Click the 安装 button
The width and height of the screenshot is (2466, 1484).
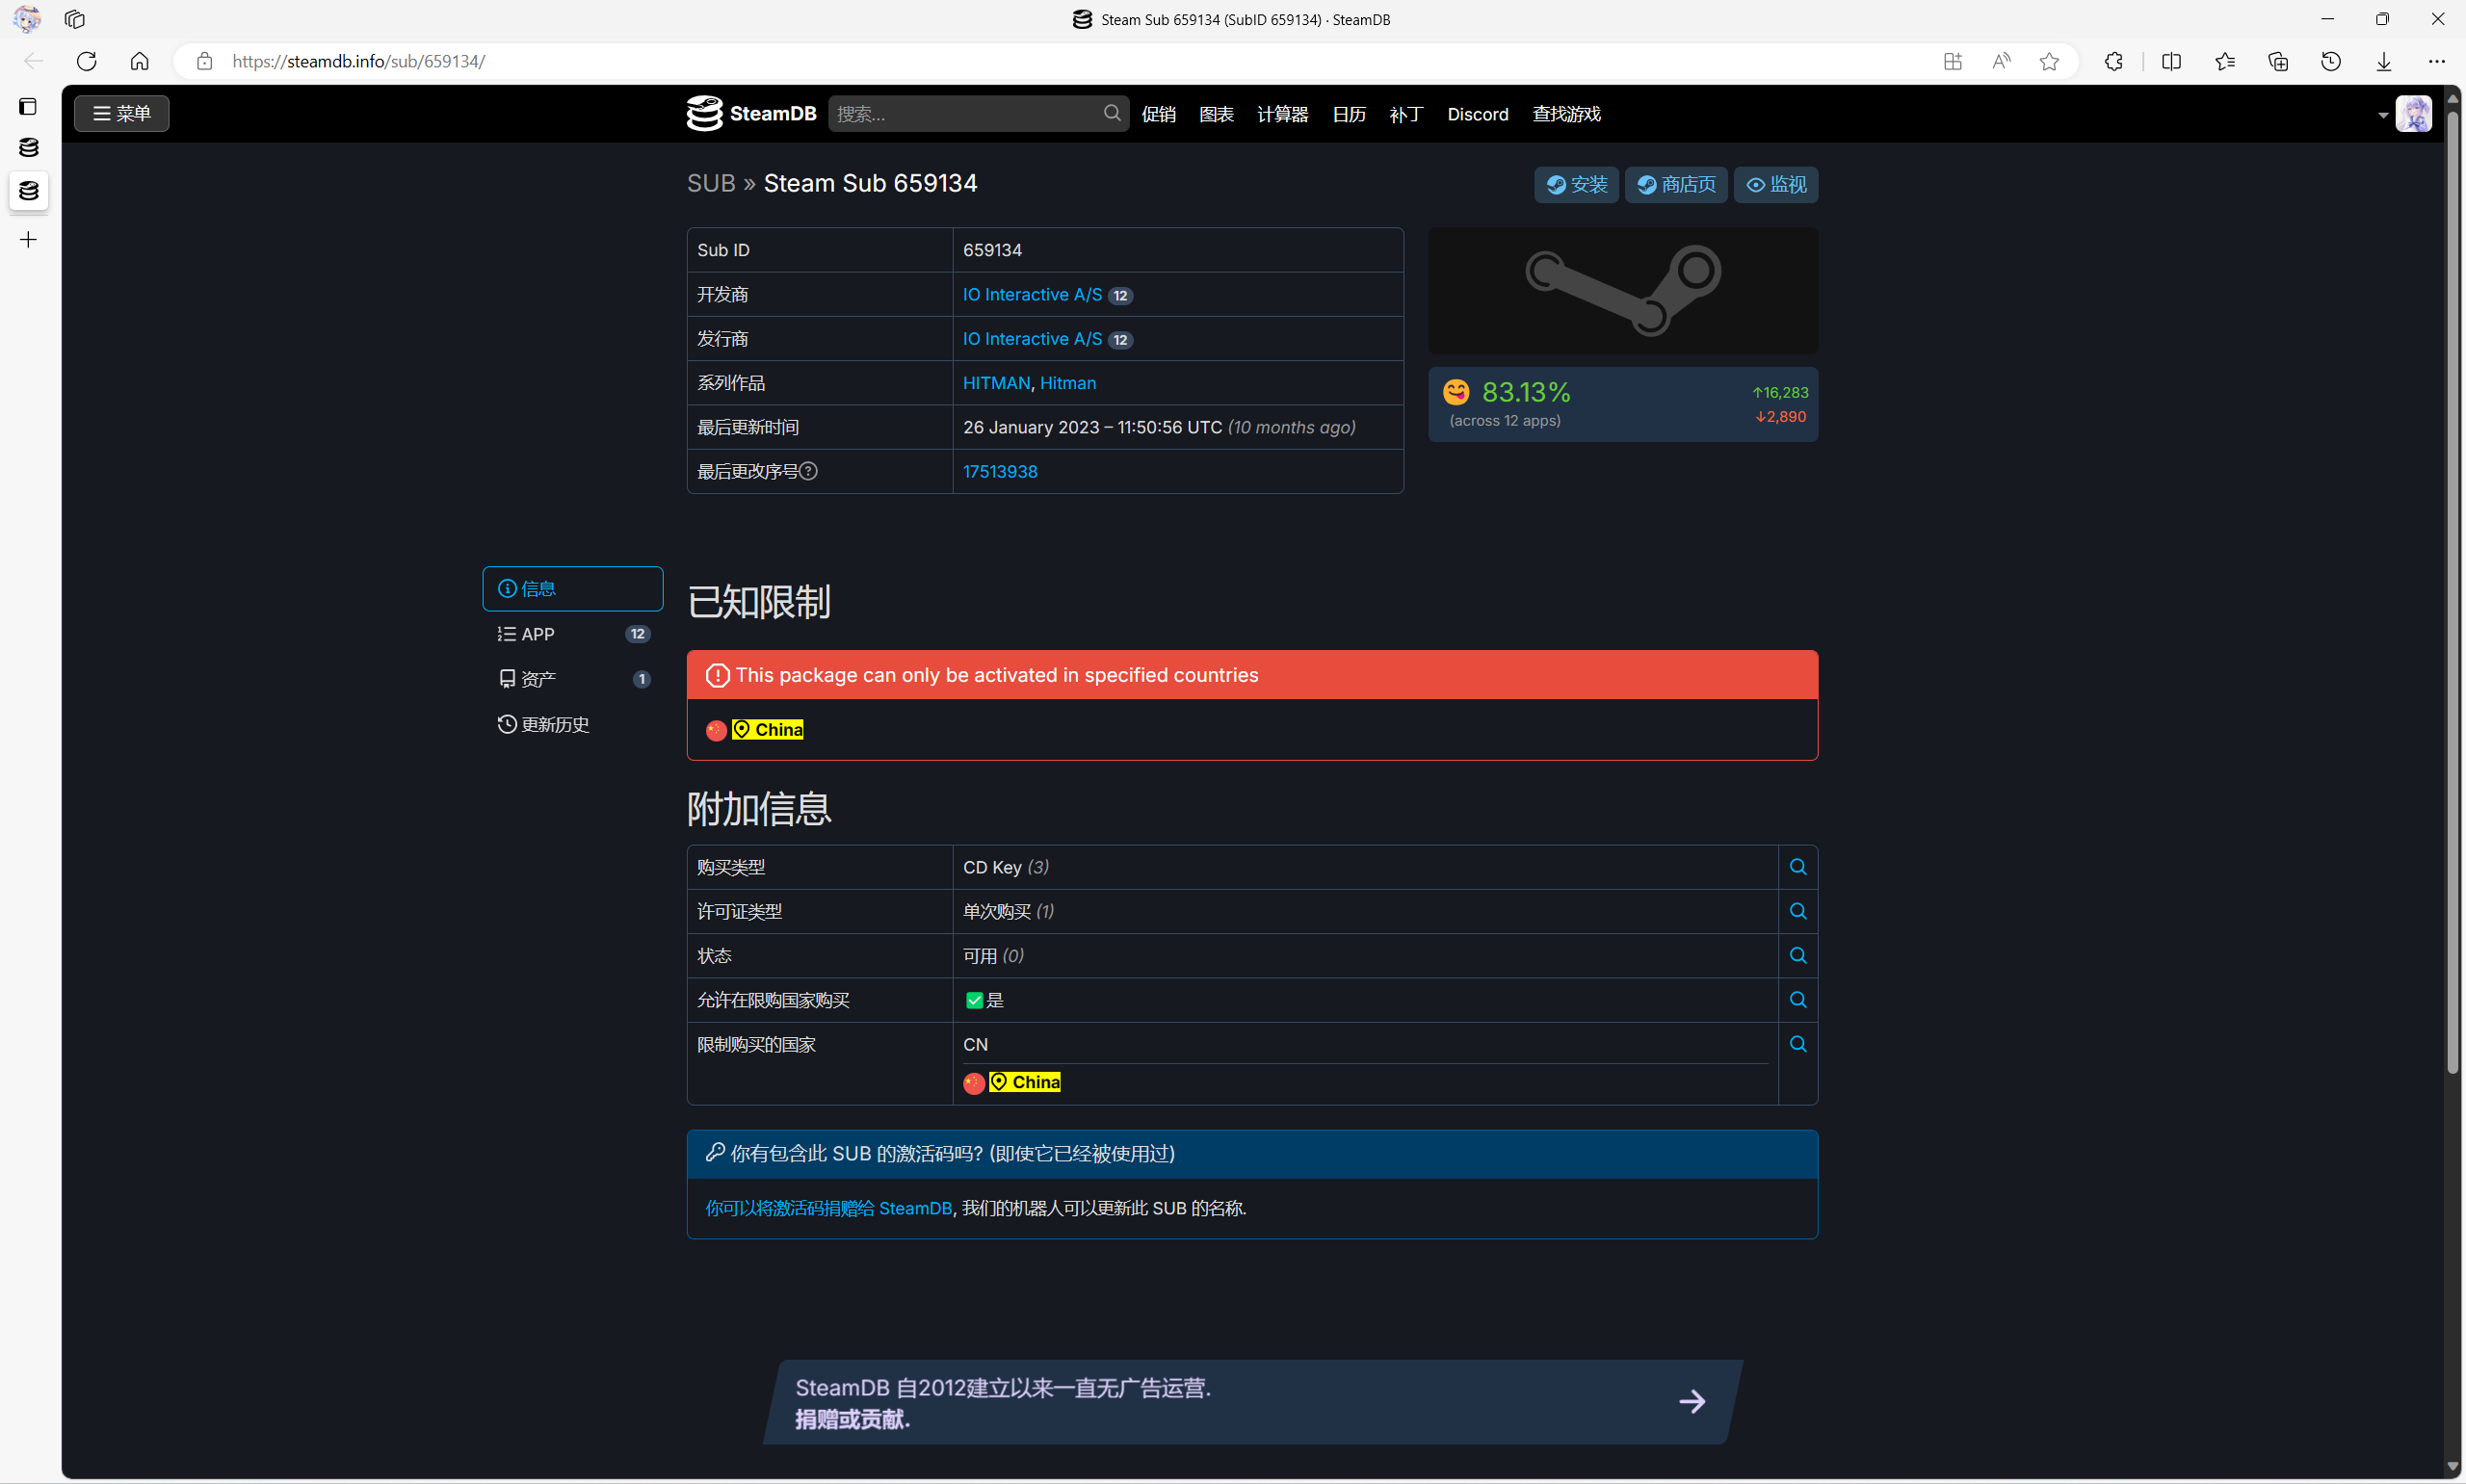1576,184
